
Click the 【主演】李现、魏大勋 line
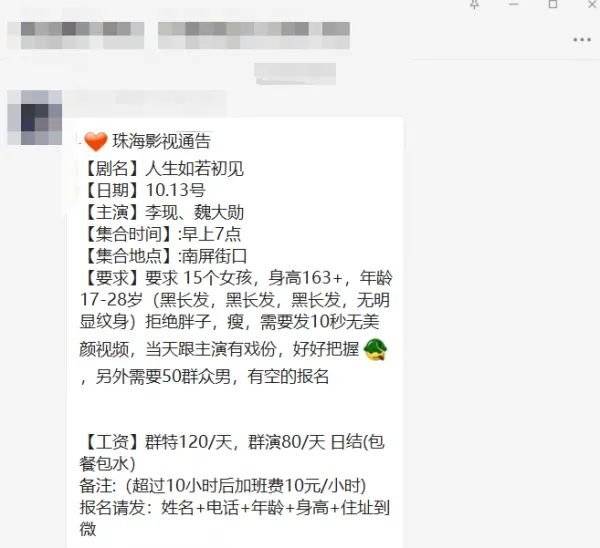pos(163,212)
